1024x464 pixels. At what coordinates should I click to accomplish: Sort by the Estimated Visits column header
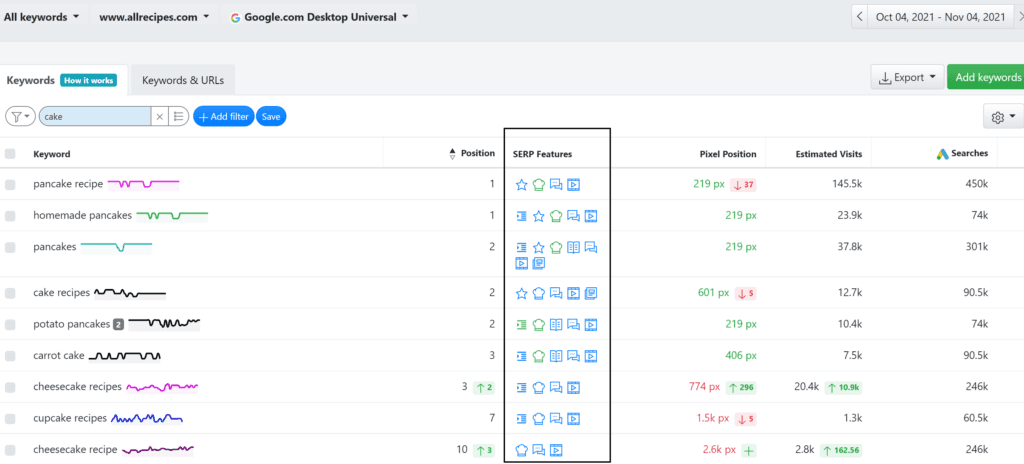point(829,154)
